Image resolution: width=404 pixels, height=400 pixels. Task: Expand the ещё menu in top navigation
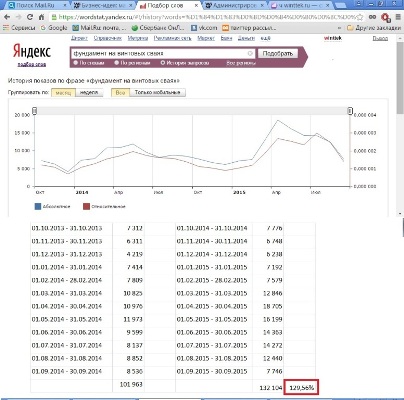pyautogui.click(x=265, y=38)
